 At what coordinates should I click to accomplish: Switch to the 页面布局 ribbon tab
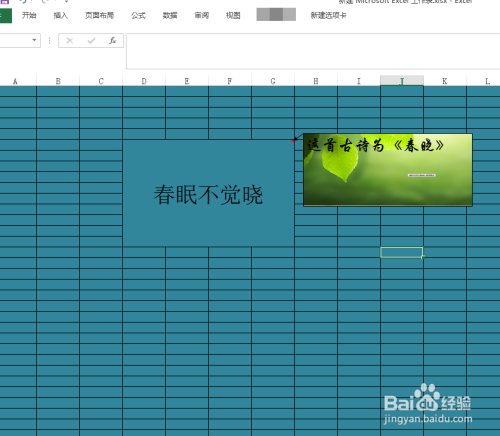point(99,15)
